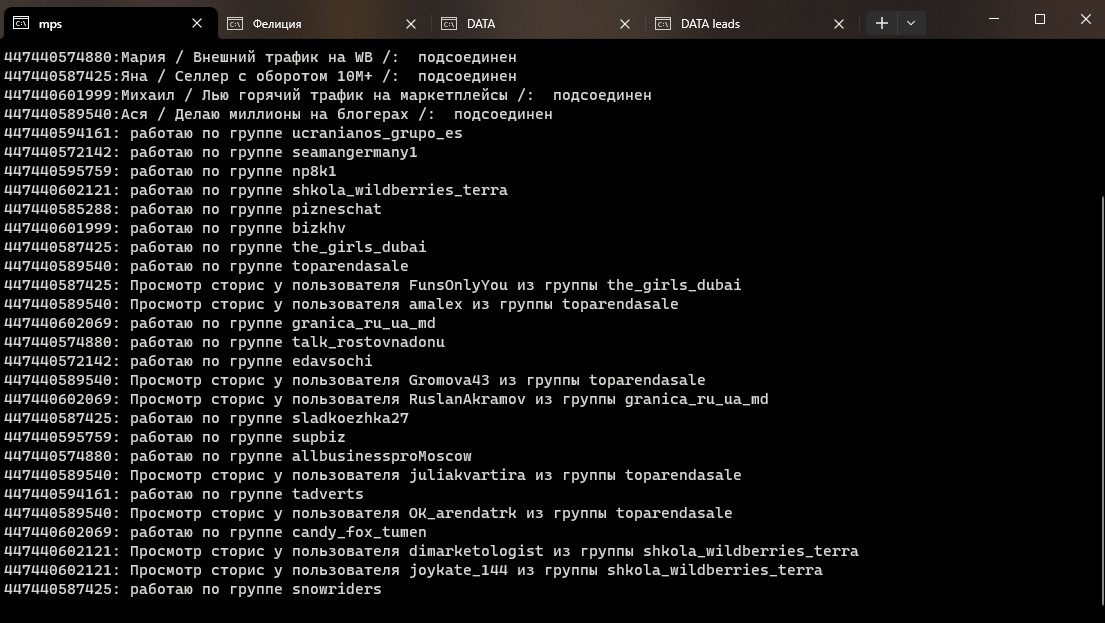Click the line mentioning dimarketologist

point(431,552)
